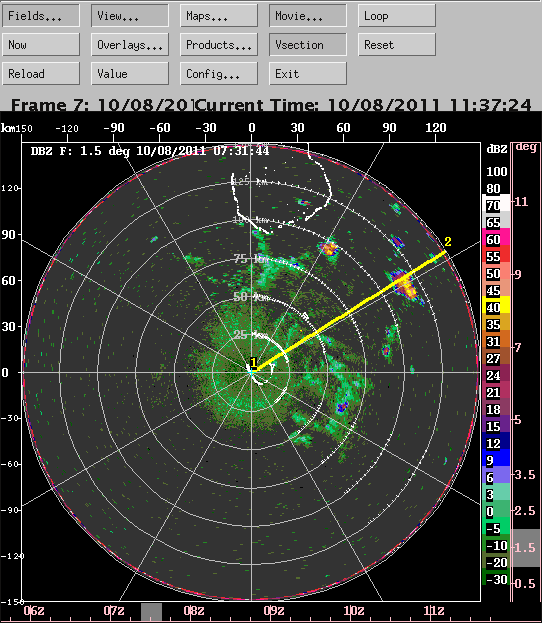Image resolution: width=542 pixels, height=623 pixels.
Task: Click the Reload button
Action: pos(41,74)
